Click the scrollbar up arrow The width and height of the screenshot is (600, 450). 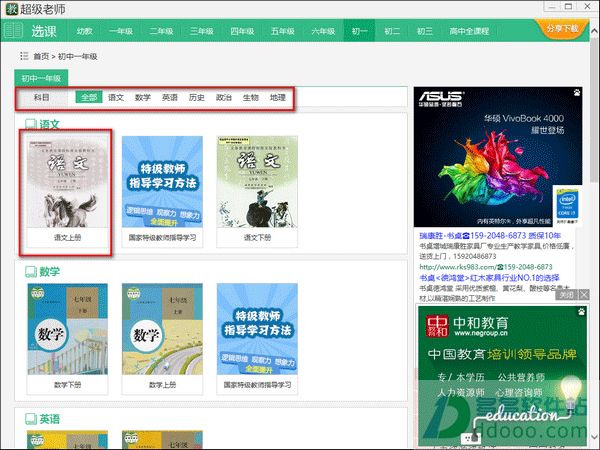coord(594,31)
